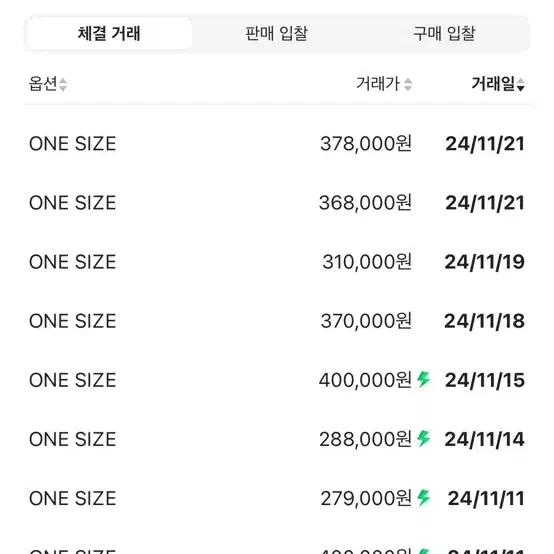Click the 24/11/14 trade date

click(484, 439)
